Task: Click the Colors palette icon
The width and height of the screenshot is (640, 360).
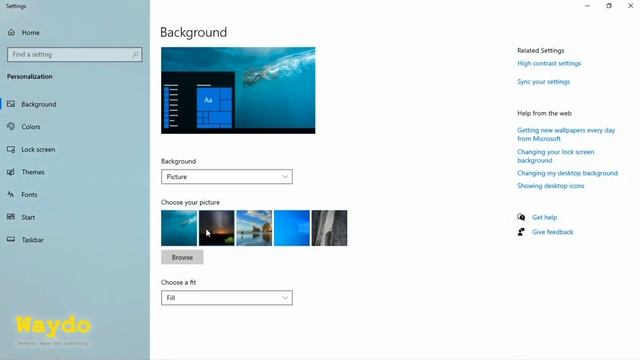Action: pyautogui.click(x=11, y=127)
